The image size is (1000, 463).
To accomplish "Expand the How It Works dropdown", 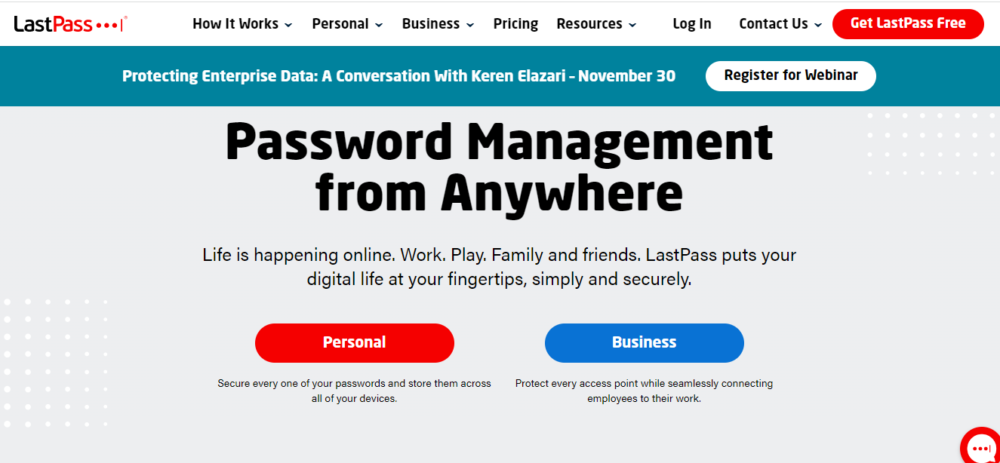I will coord(242,24).
